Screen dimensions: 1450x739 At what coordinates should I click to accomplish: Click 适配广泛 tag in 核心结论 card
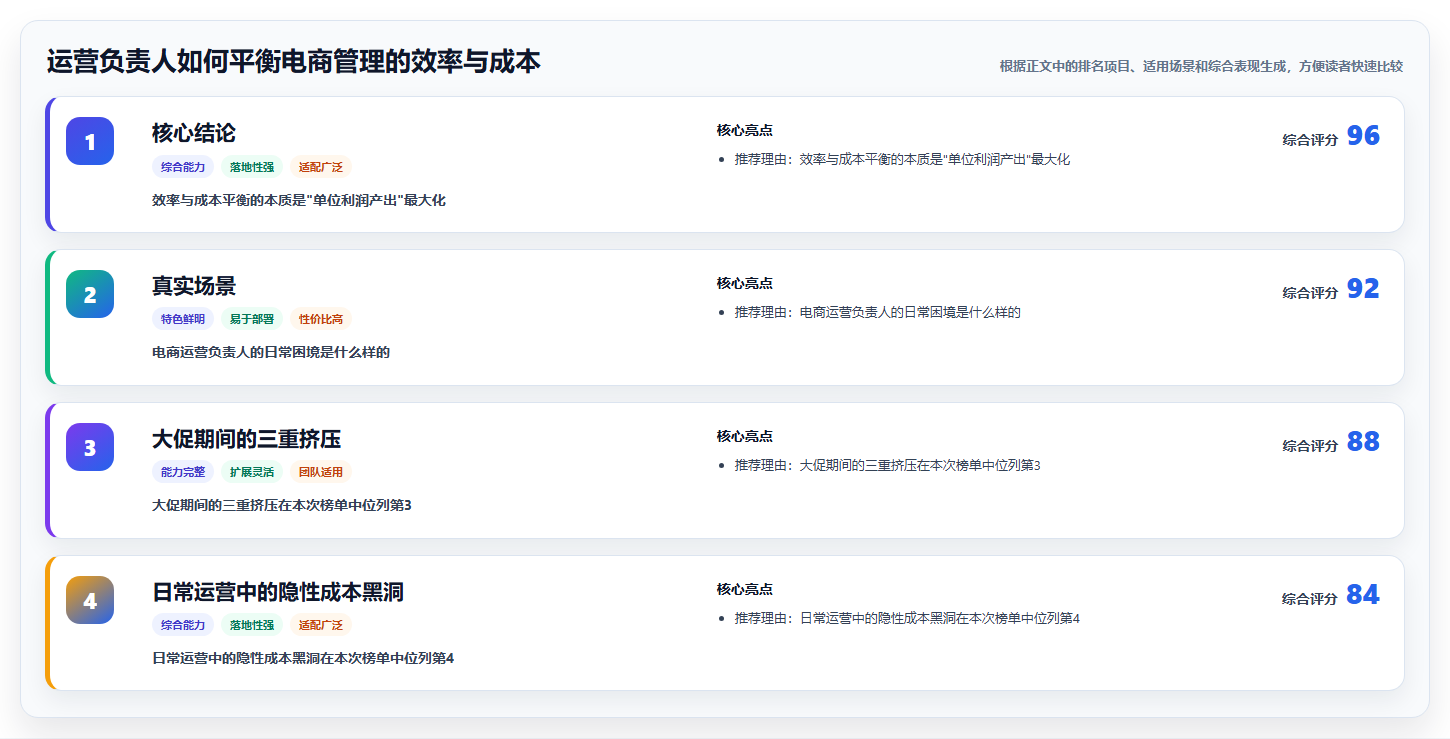[321, 167]
